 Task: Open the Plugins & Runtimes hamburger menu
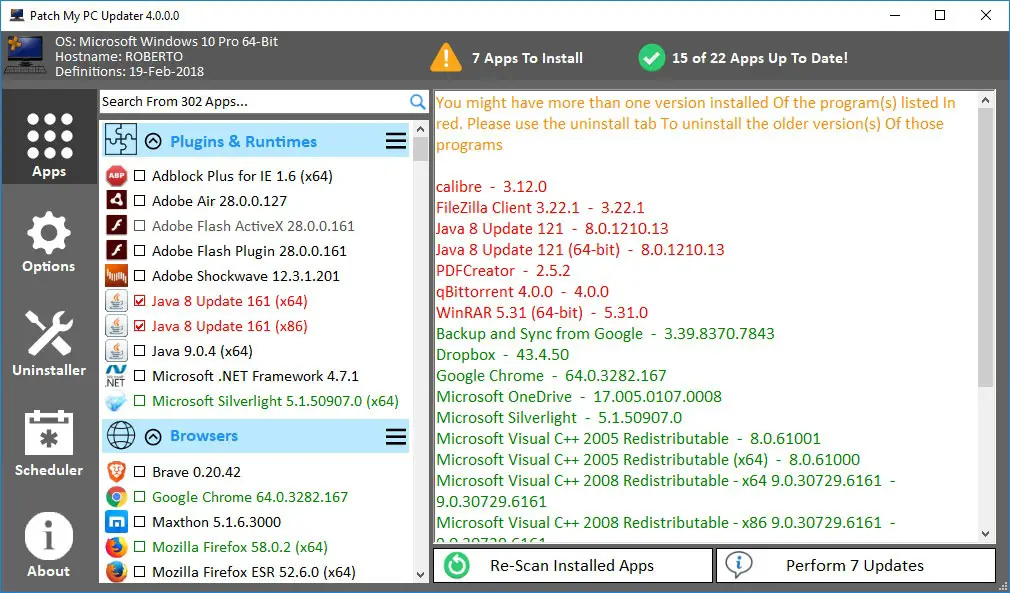396,141
